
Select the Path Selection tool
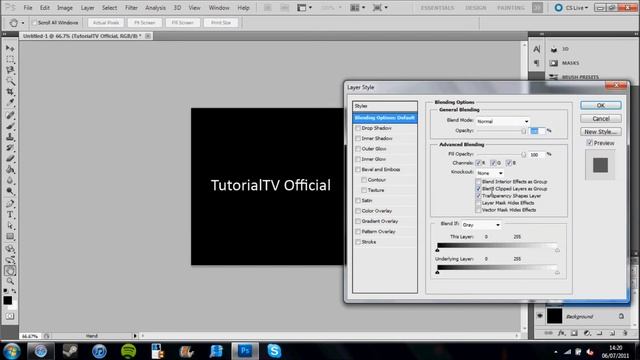[10, 226]
